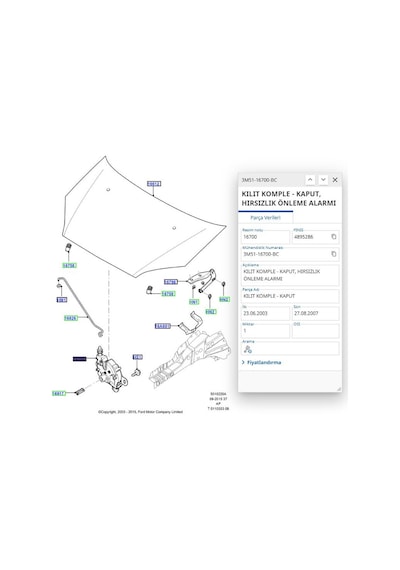
Task: Select the hood latch assembly drawing
Action: coord(111,369)
